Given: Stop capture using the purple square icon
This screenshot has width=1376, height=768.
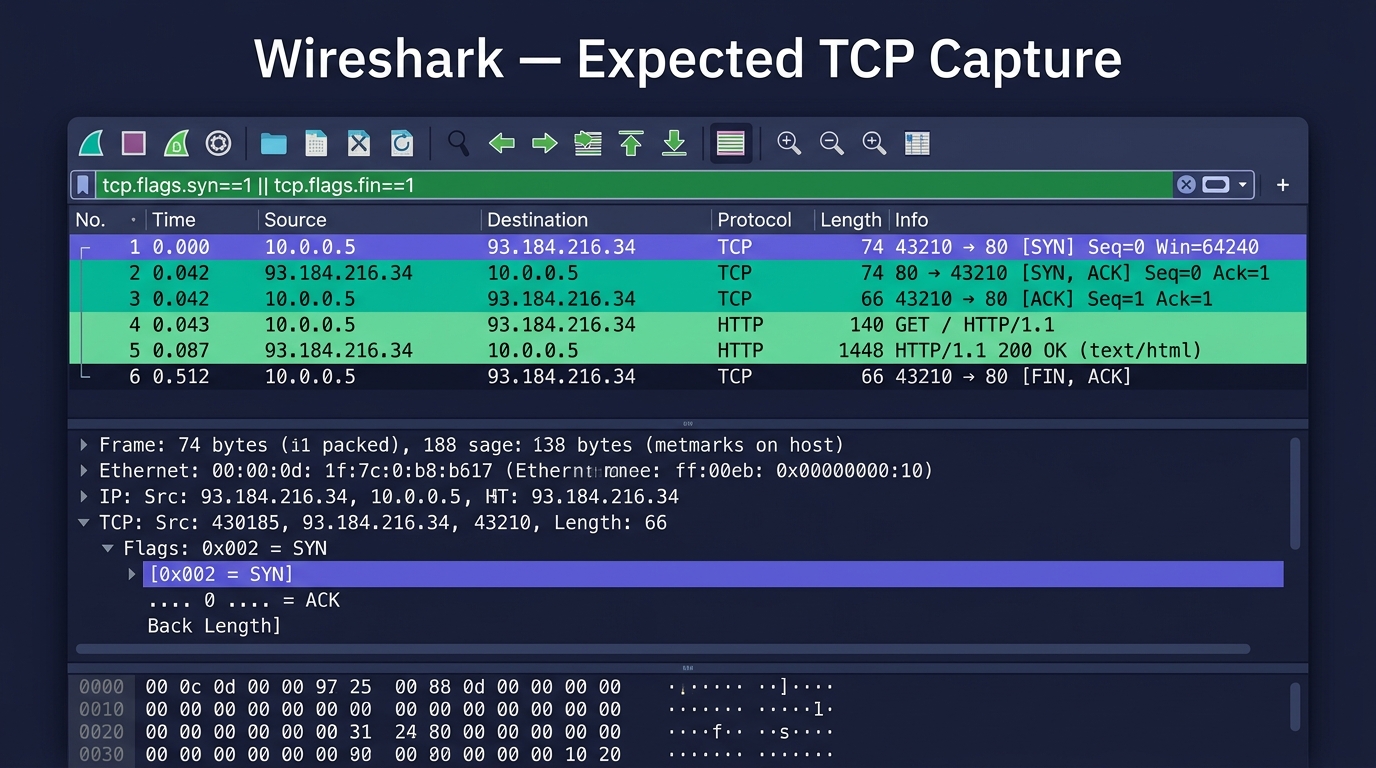Looking at the screenshot, I should coord(133,143).
